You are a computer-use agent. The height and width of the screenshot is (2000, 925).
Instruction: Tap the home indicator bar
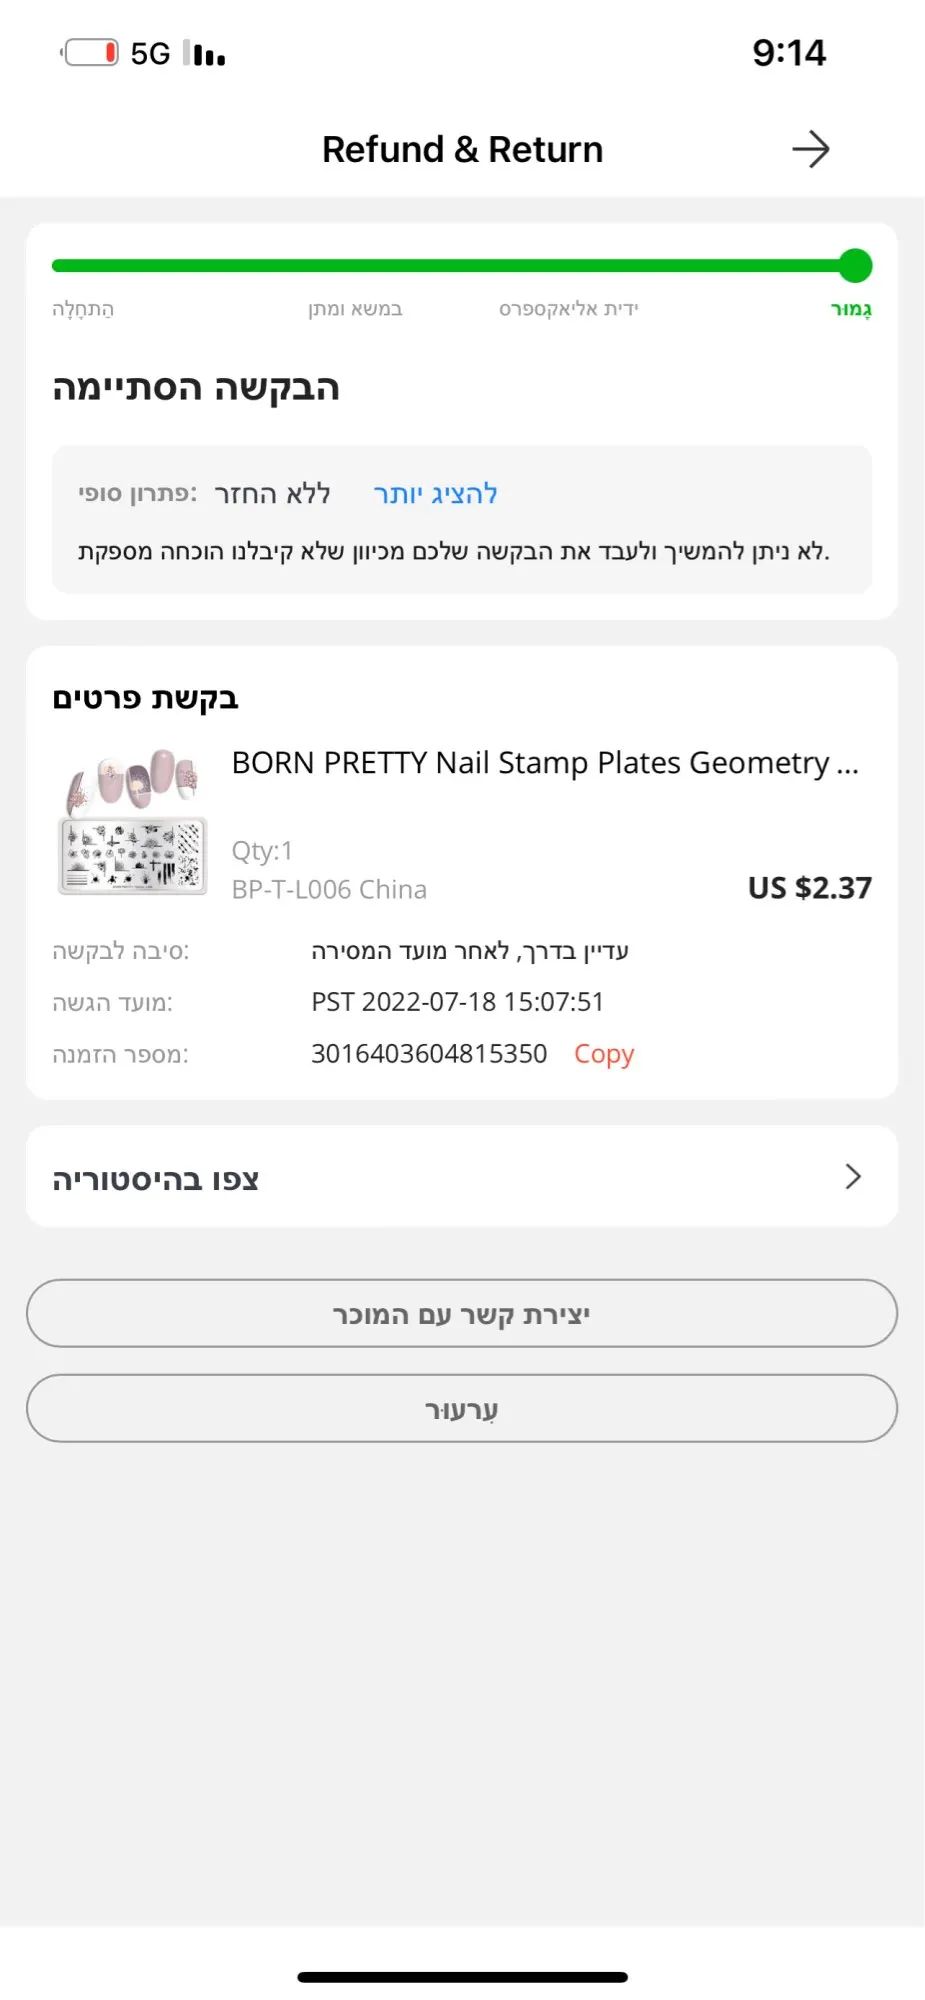(462, 1977)
